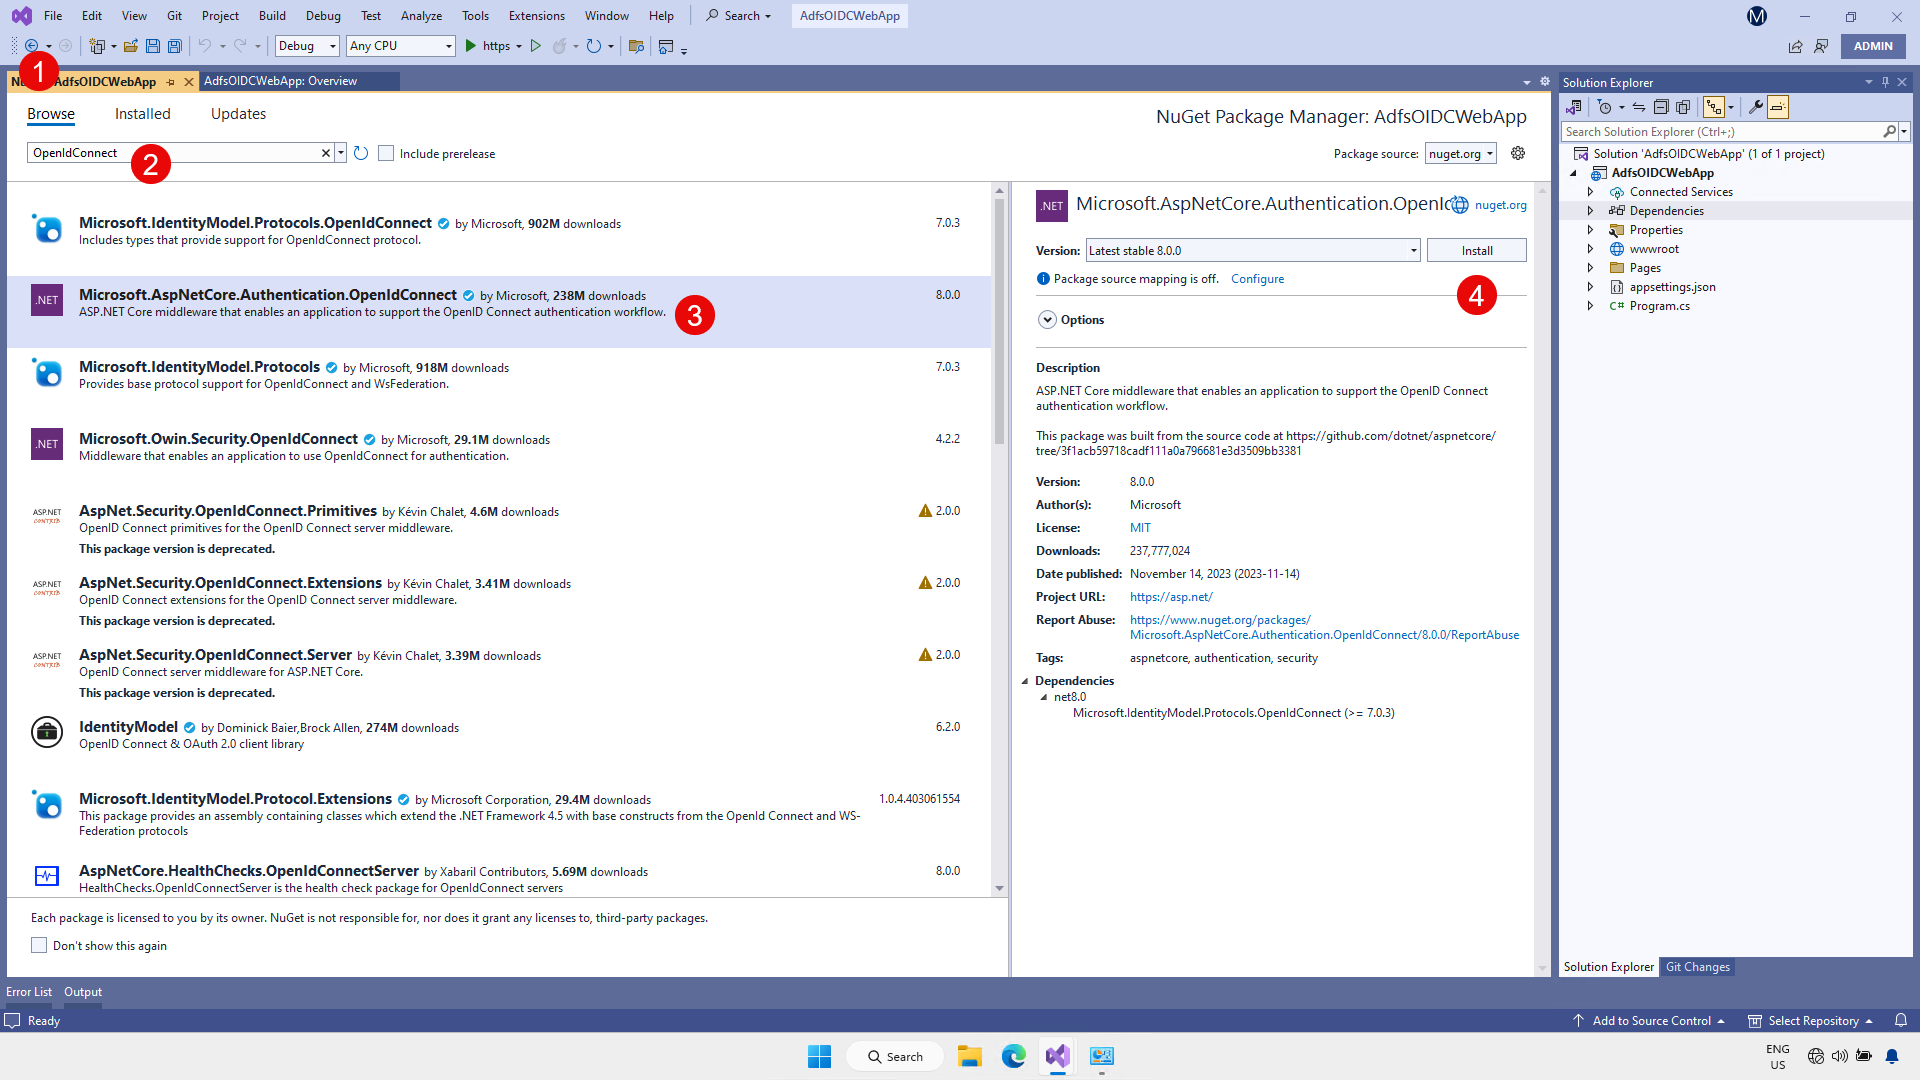The height and width of the screenshot is (1080, 1920).
Task: Open the Package source nuget.org dropdown
Action: point(1461,153)
